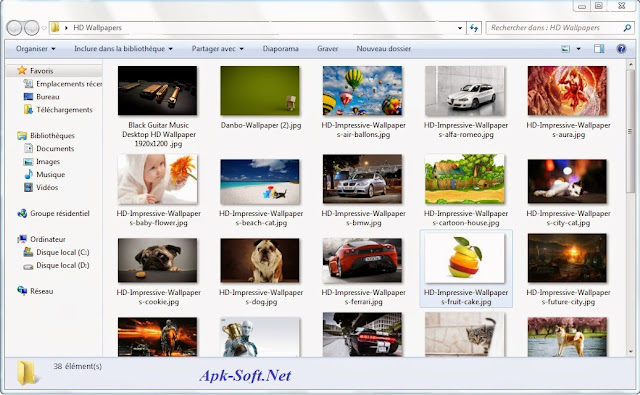Select the Black Guitar Music wallpaper thumbnail
The width and height of the screenshot is (640, 395).
[x=158, y=91]
